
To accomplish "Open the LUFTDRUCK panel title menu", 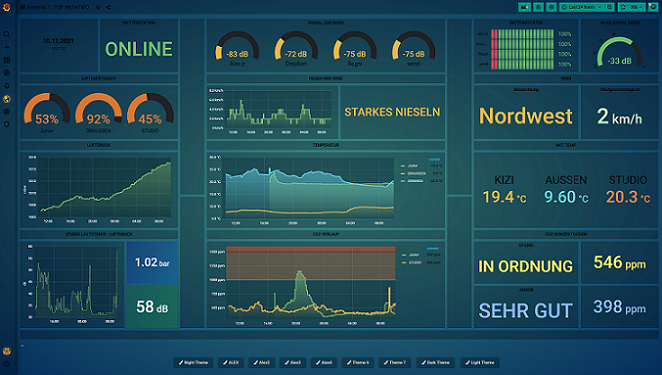I will 99,145.
